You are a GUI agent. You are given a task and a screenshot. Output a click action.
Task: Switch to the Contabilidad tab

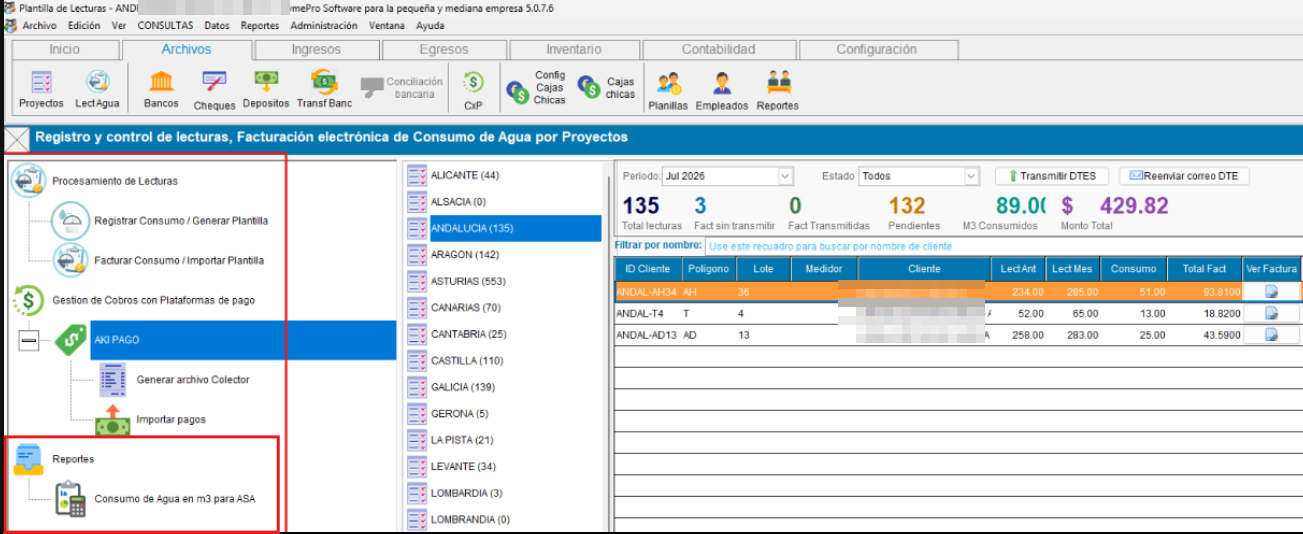[x=718, y=49]
